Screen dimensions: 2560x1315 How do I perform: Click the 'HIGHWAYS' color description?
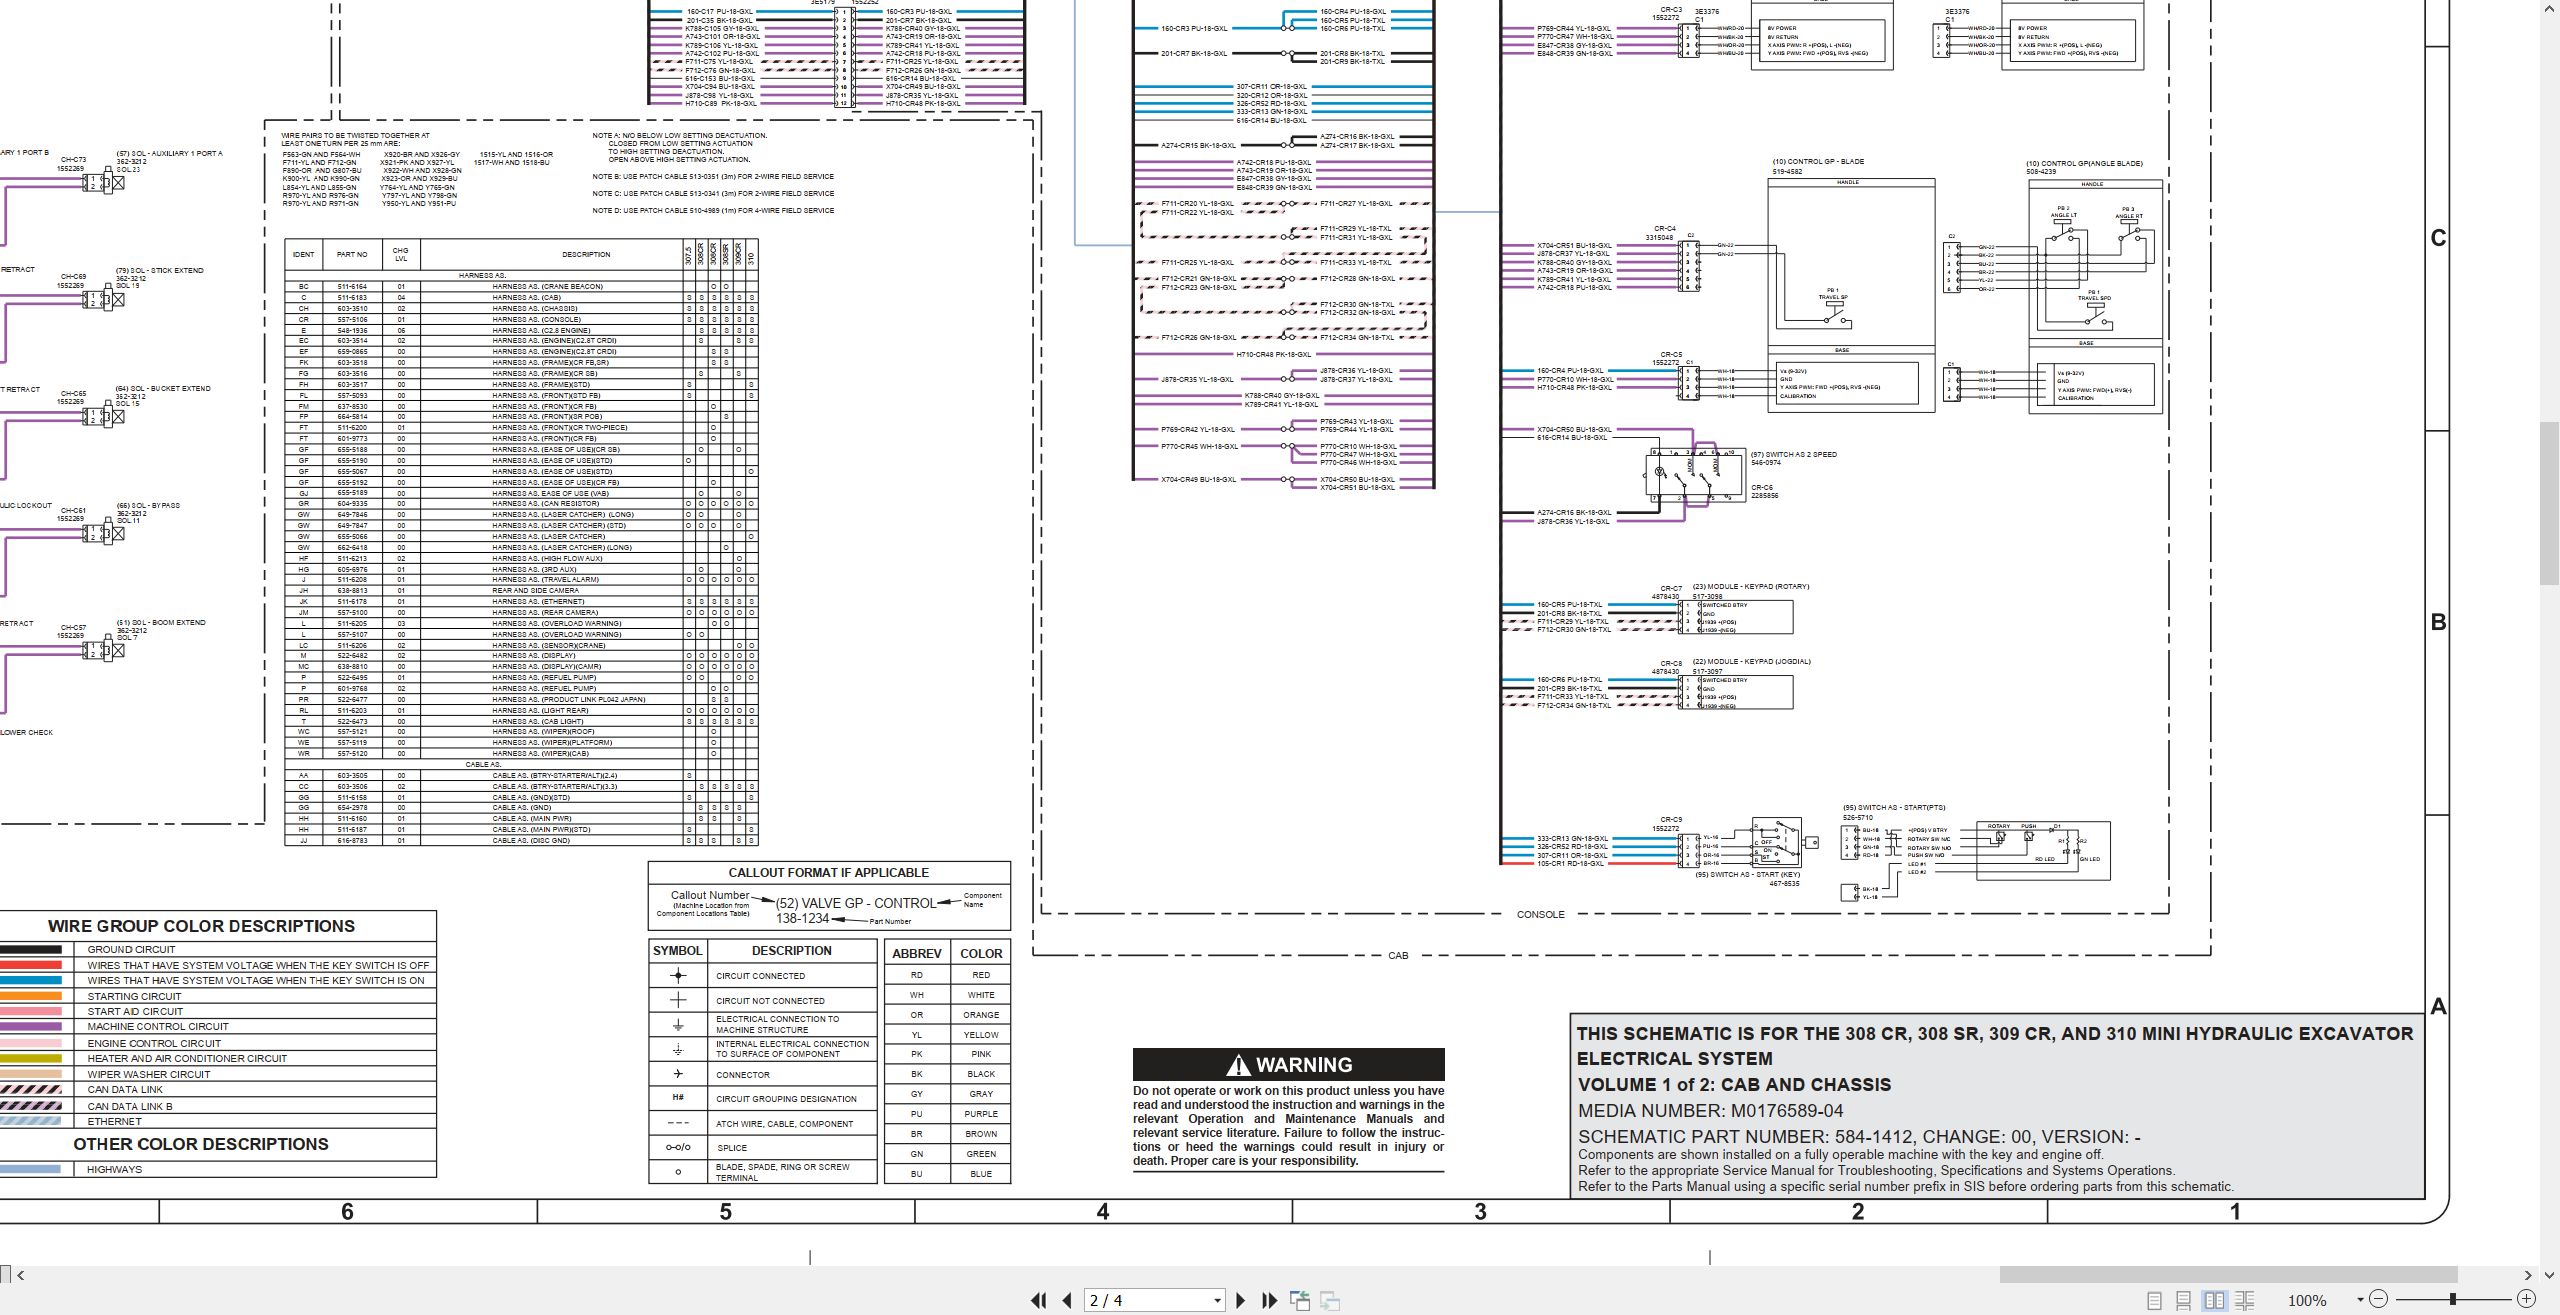[x=114, y=1169]
